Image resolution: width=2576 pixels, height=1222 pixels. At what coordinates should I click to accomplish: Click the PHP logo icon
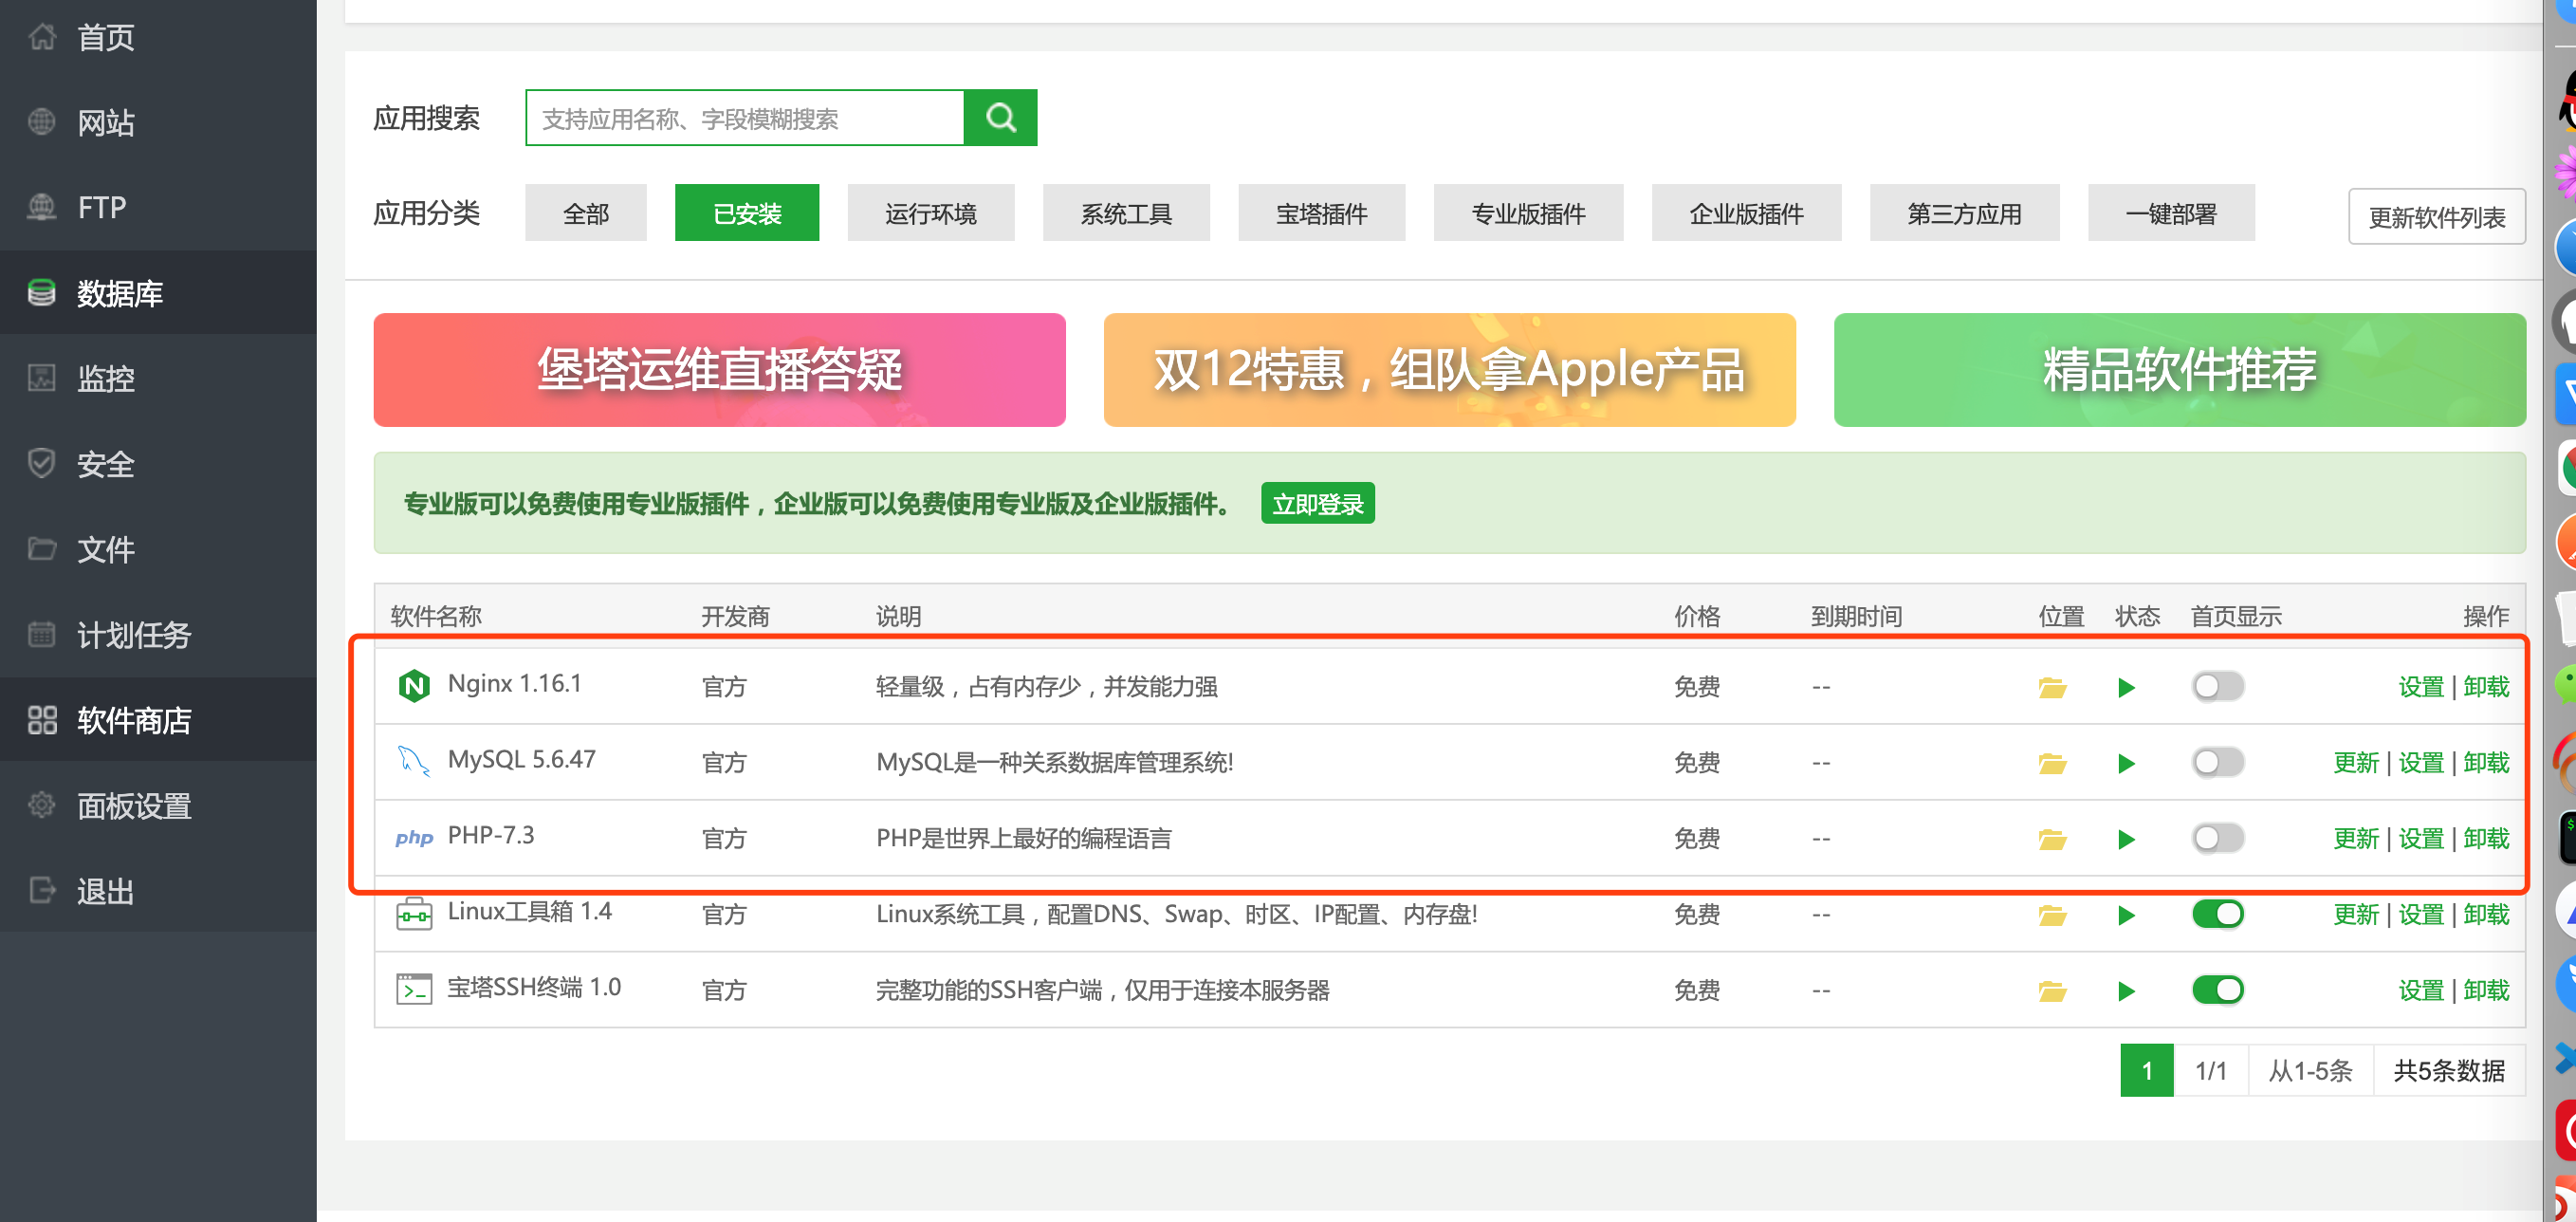(x=414, y=838)
